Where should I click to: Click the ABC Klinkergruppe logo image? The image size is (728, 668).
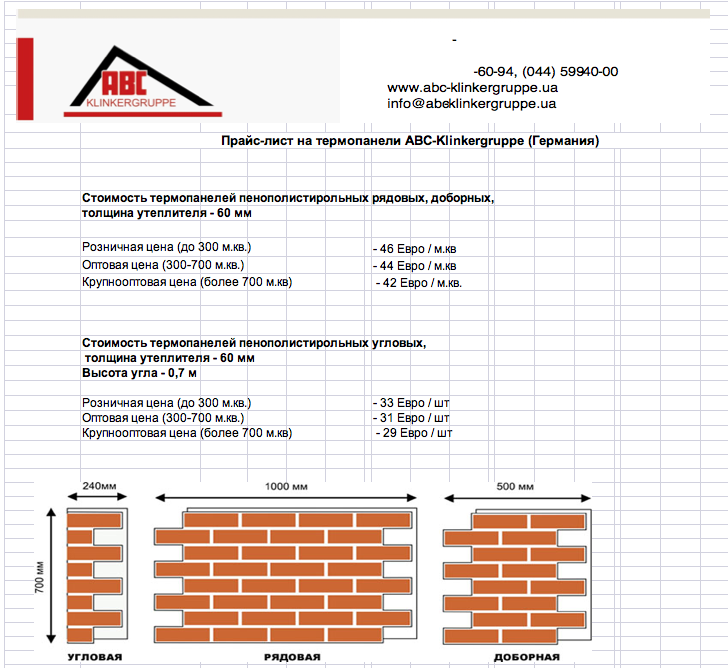pos(143,82)
